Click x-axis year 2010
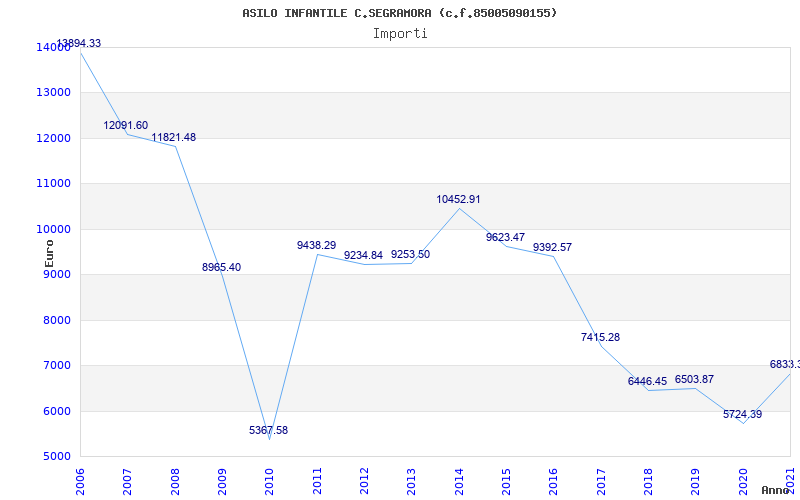 click(x=269, y=481)
